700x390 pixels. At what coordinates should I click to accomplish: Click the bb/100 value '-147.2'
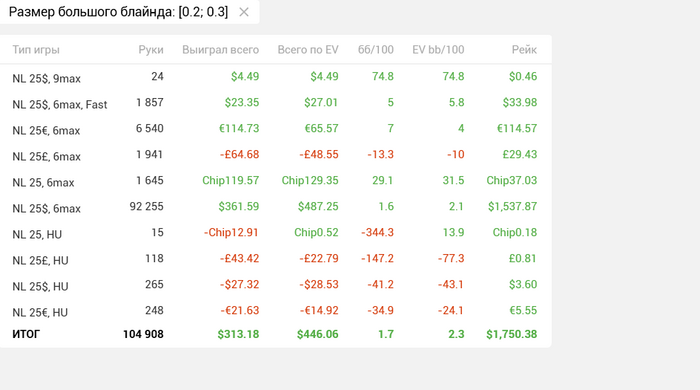(x=377, y=258)
